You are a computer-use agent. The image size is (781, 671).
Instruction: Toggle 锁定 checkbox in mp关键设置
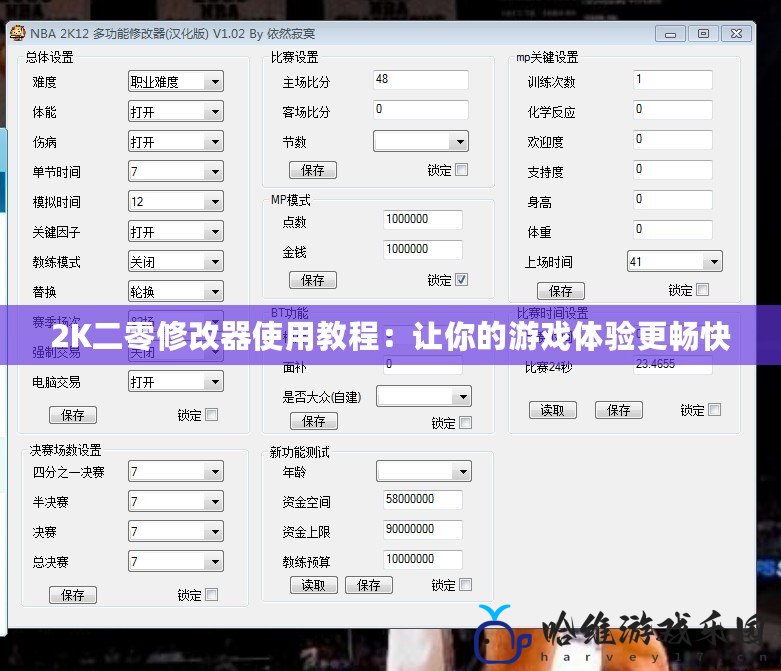click(x=703, y=289)
